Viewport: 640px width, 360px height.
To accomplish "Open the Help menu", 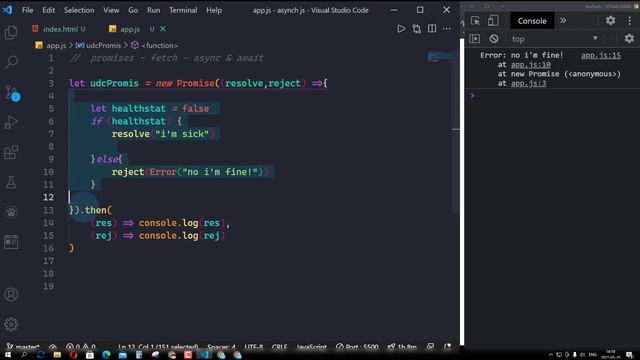I will pos(214,10).
